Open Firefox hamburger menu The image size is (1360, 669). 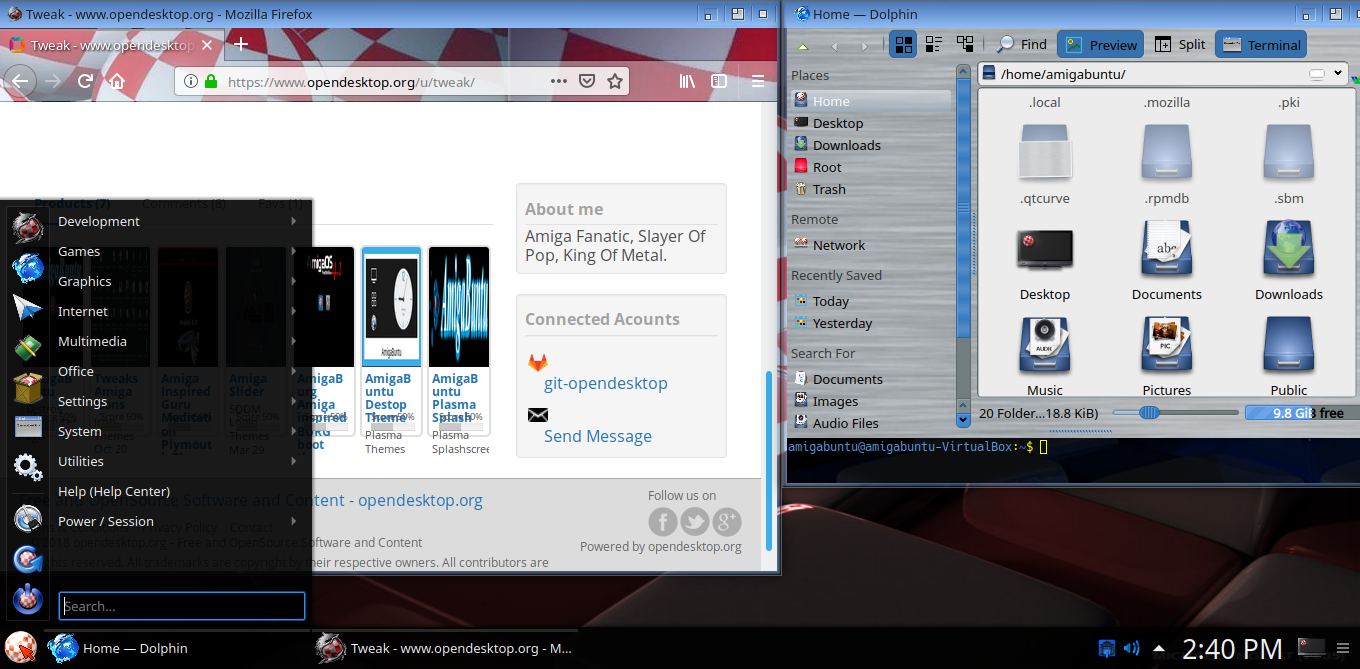tap(758, 82)
